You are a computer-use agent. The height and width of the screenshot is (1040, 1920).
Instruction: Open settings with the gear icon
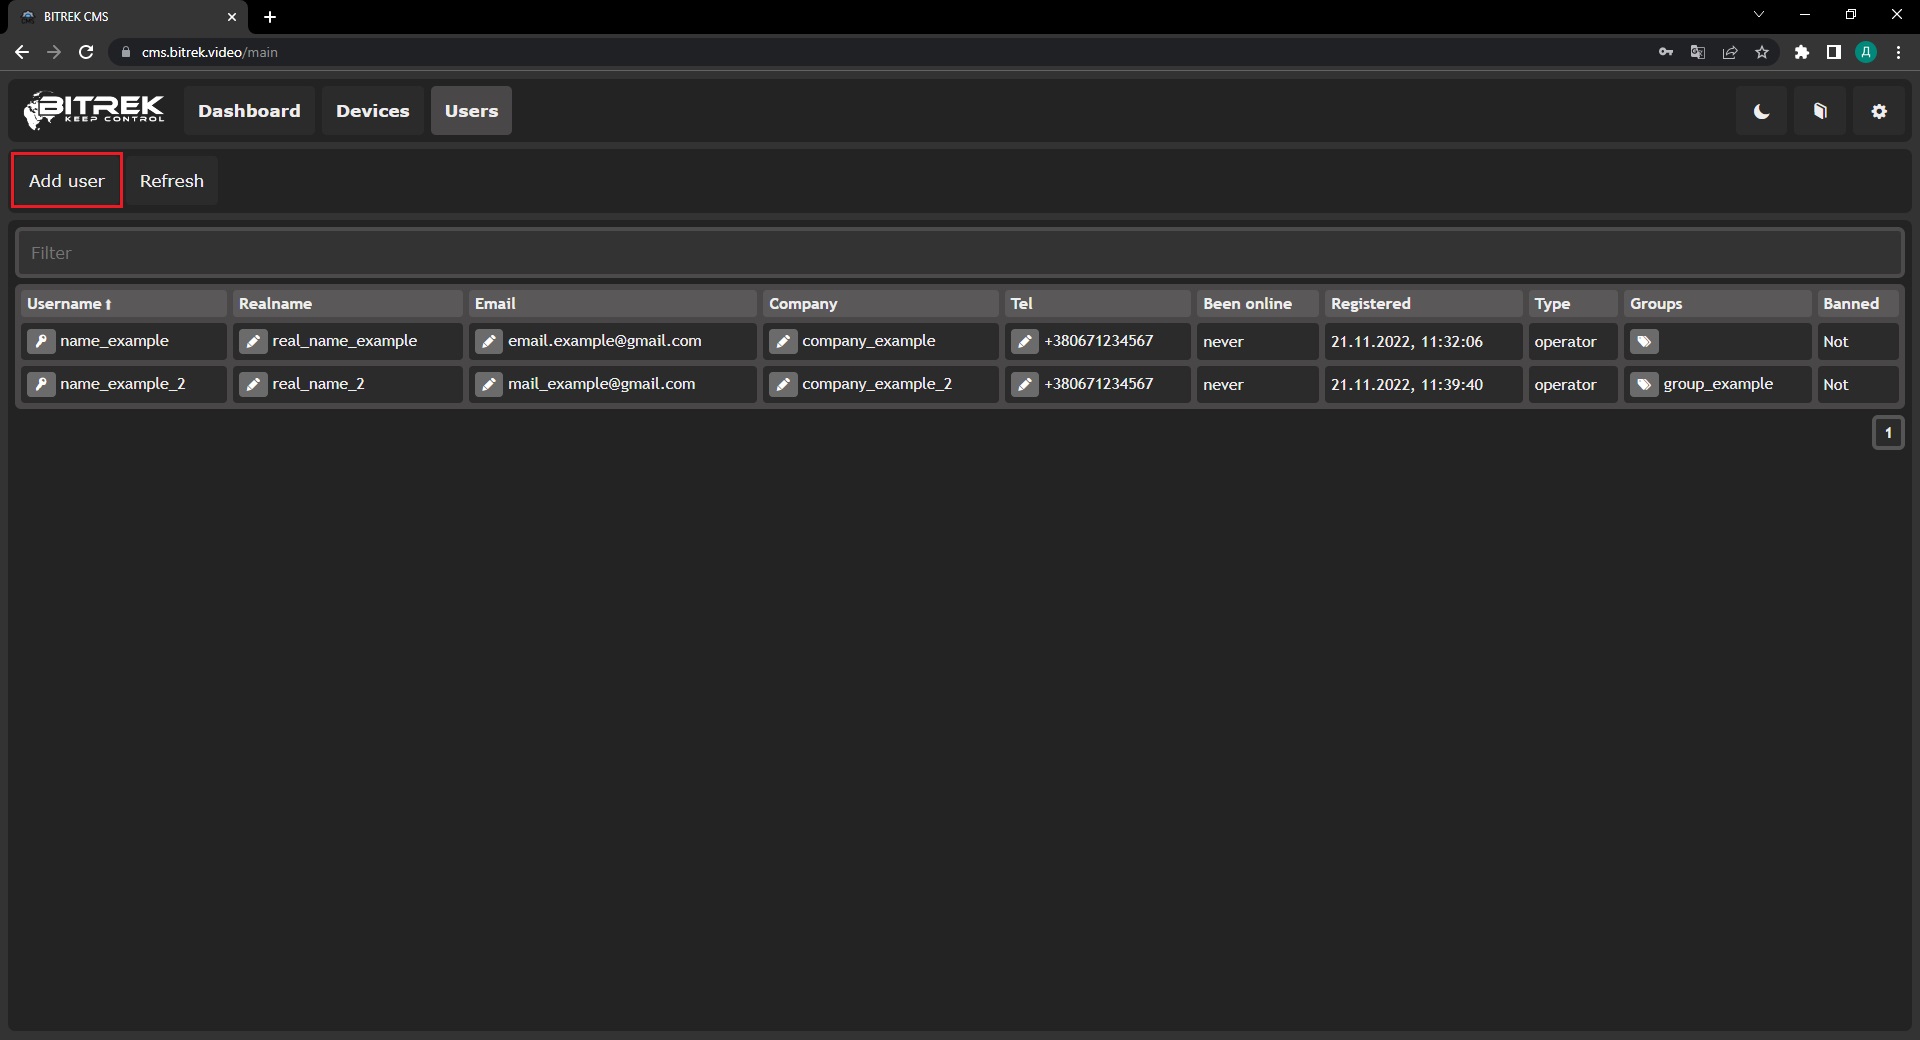click(x=1879, y=111)
